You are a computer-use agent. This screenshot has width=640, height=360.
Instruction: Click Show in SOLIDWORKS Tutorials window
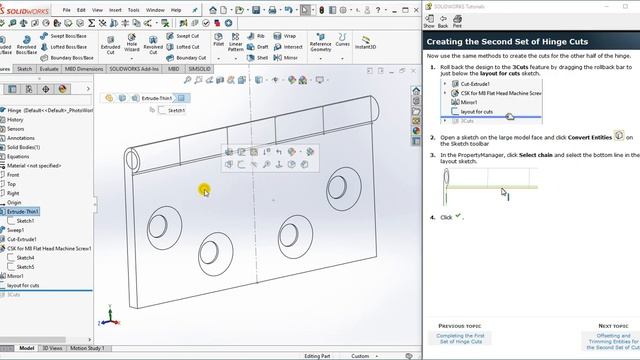click(x=429, y=22)
